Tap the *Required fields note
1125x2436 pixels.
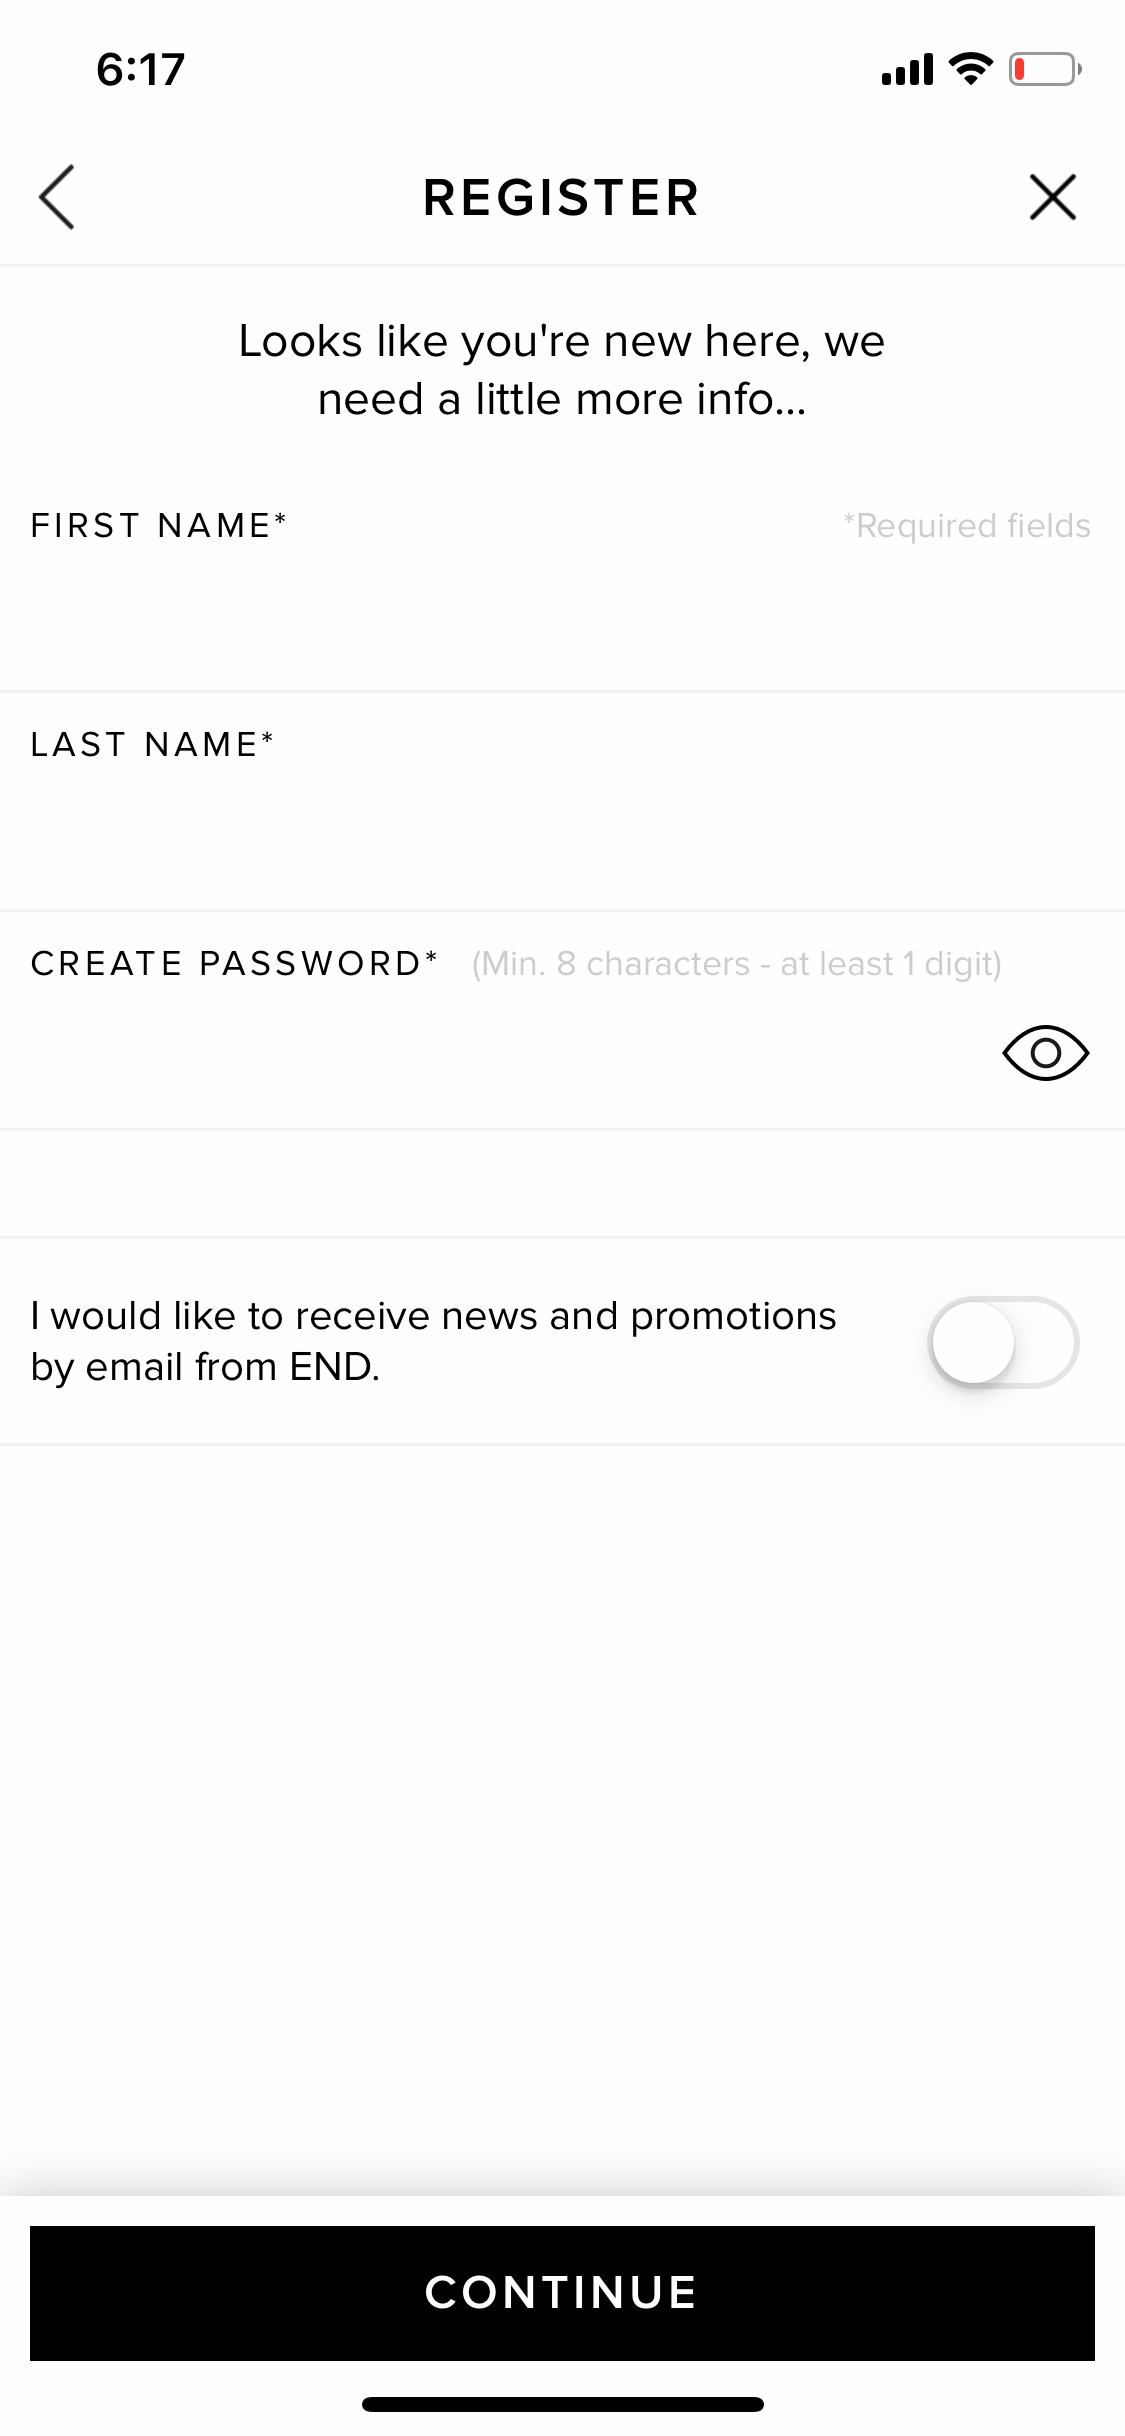(x=966, y=526)
